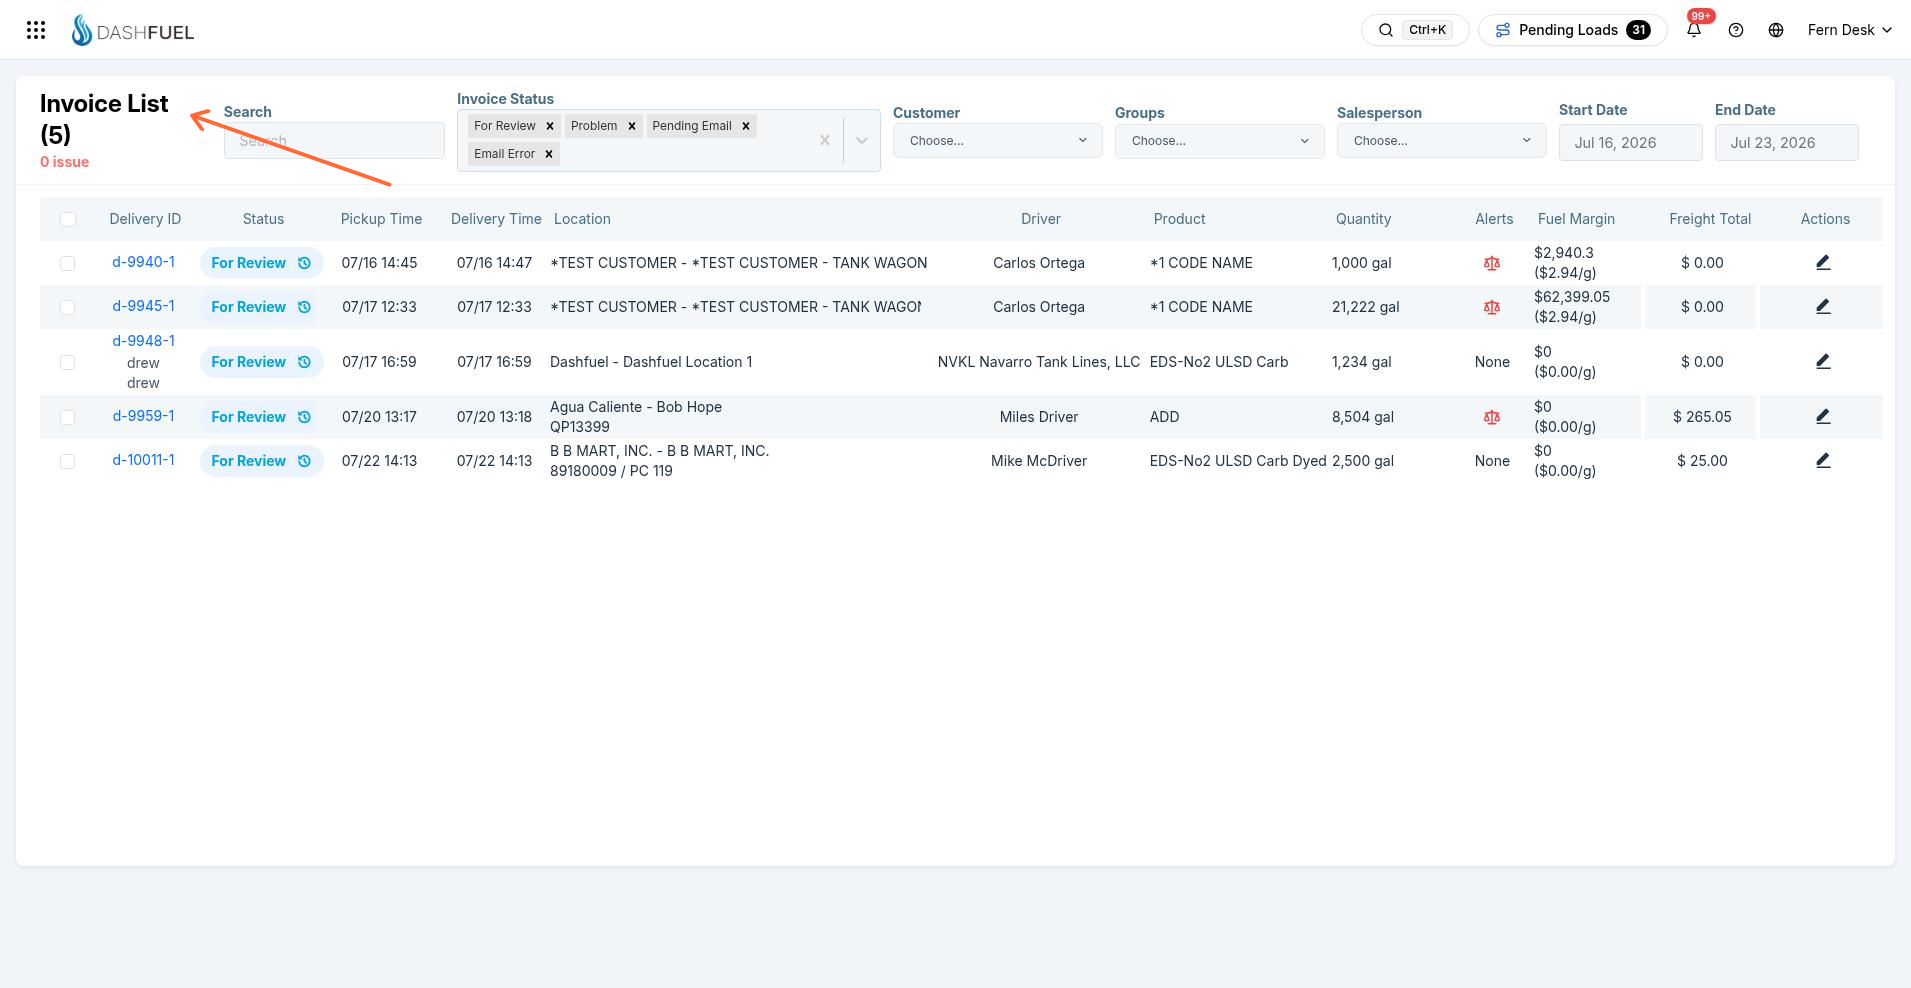Open delivery link d-9940-1
1911x988 pixels.
pos(143,262)
